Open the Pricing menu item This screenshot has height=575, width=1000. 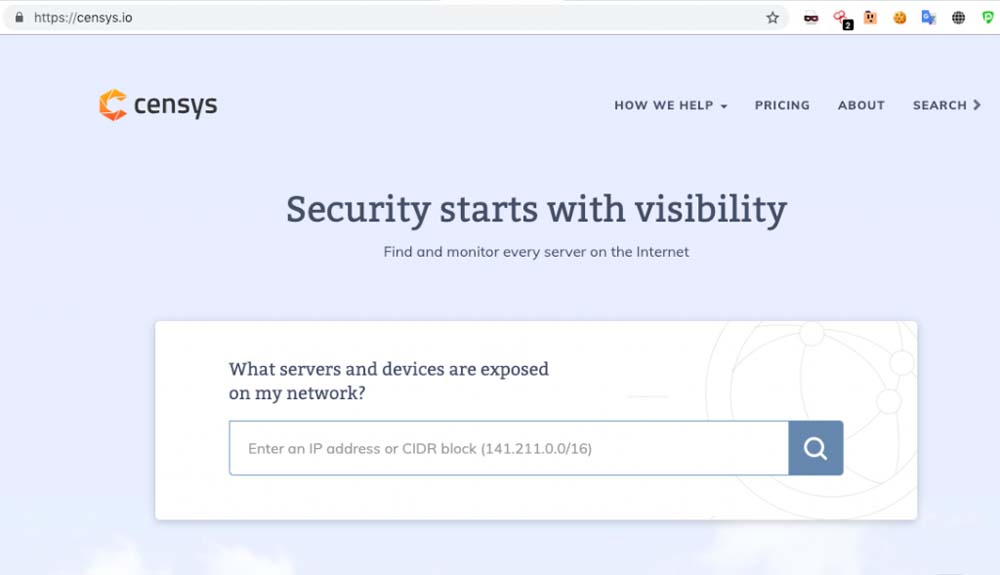(x=782, y=105)
